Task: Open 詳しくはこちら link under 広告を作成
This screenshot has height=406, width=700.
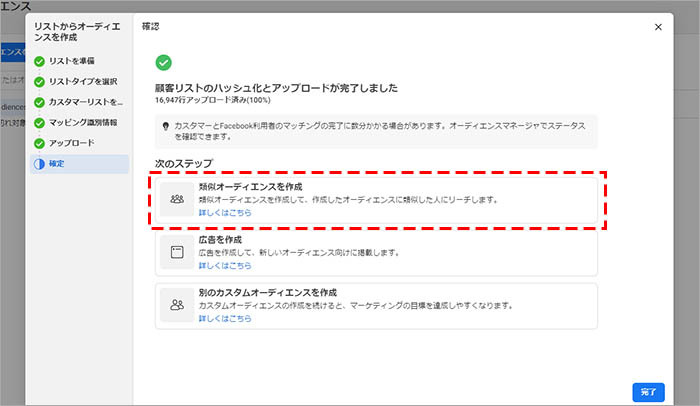Action: 223,266
